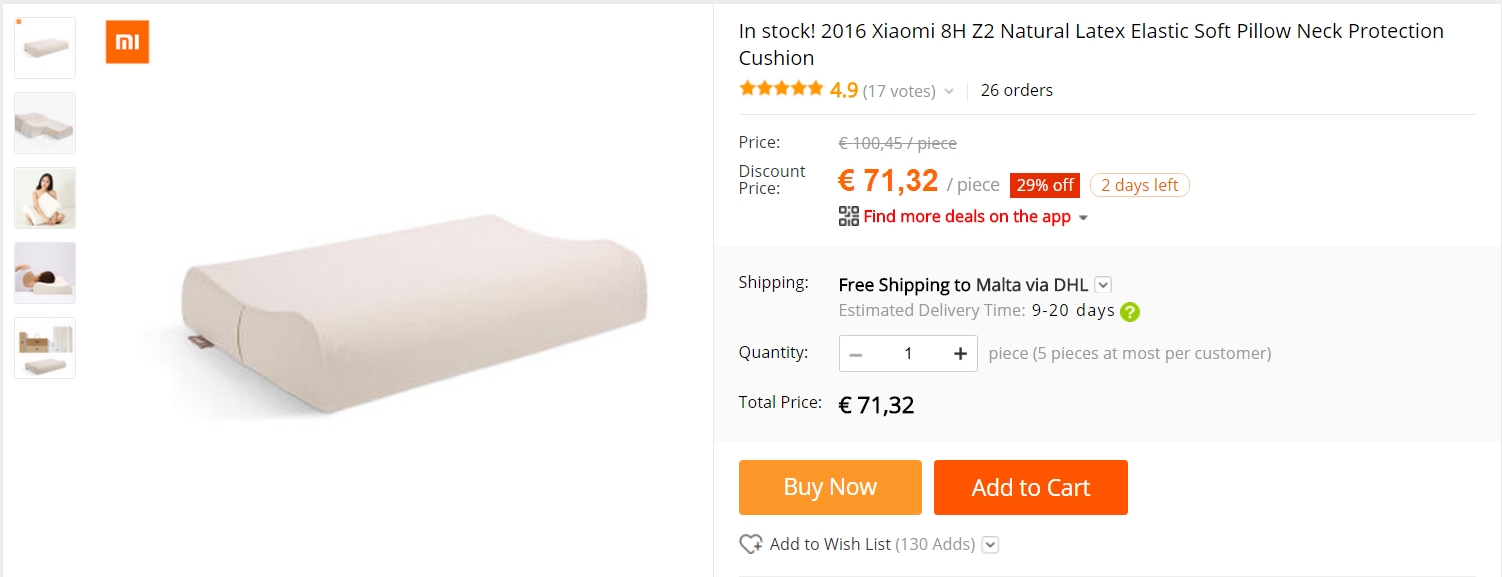1502x577 pixels.
Task: Click the QR code icon for app deals
Action: [x=849, y=216]
